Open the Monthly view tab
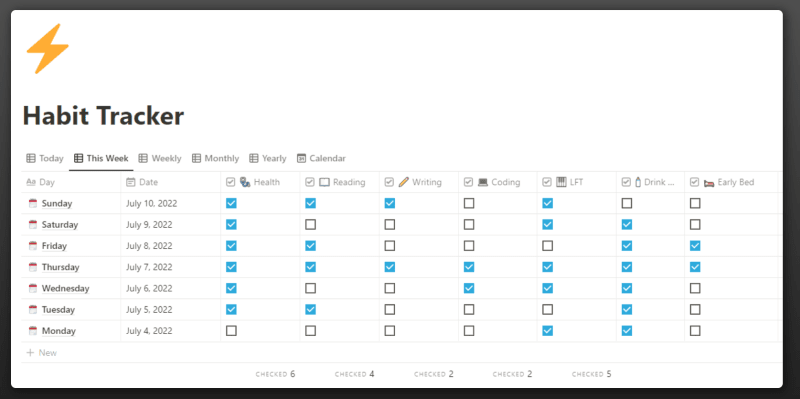Image resolution: width=800 pixels, height=399 pixels. point(215,158)
